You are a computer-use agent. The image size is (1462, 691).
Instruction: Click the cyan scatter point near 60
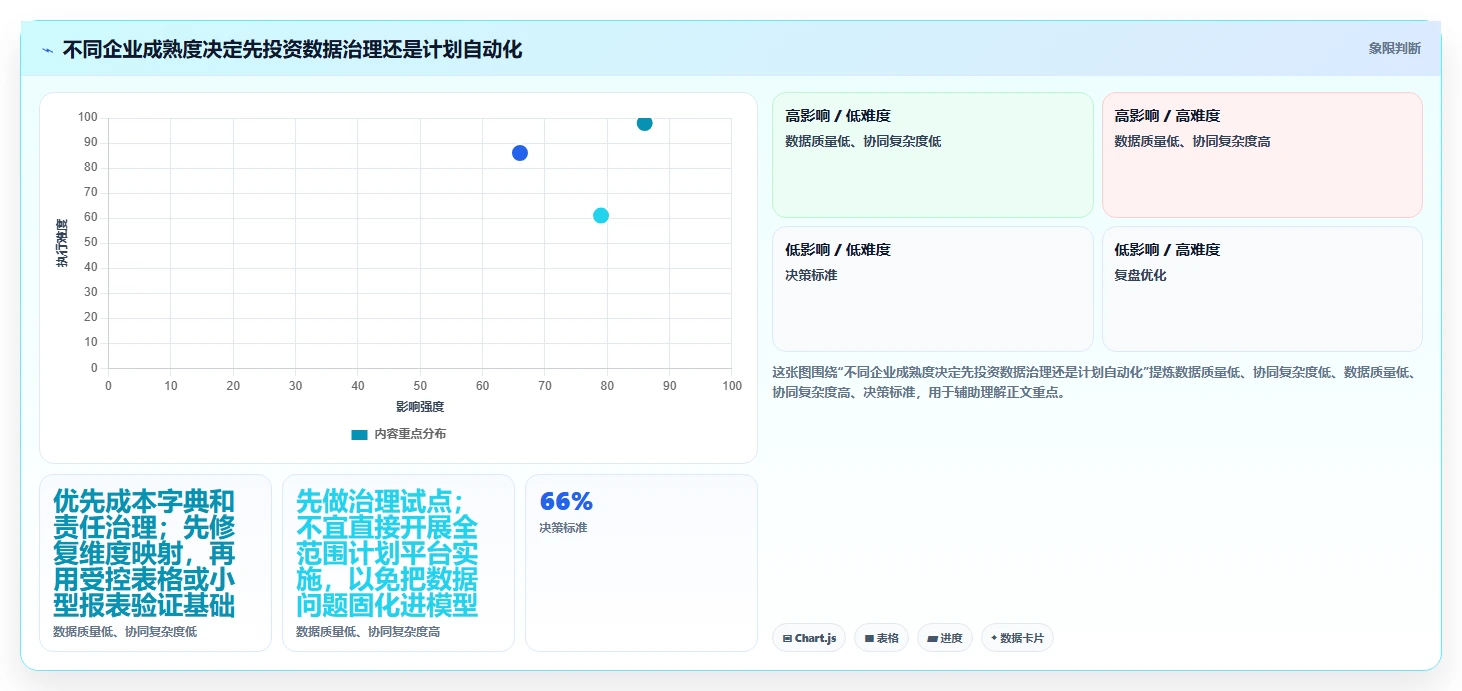601,215
